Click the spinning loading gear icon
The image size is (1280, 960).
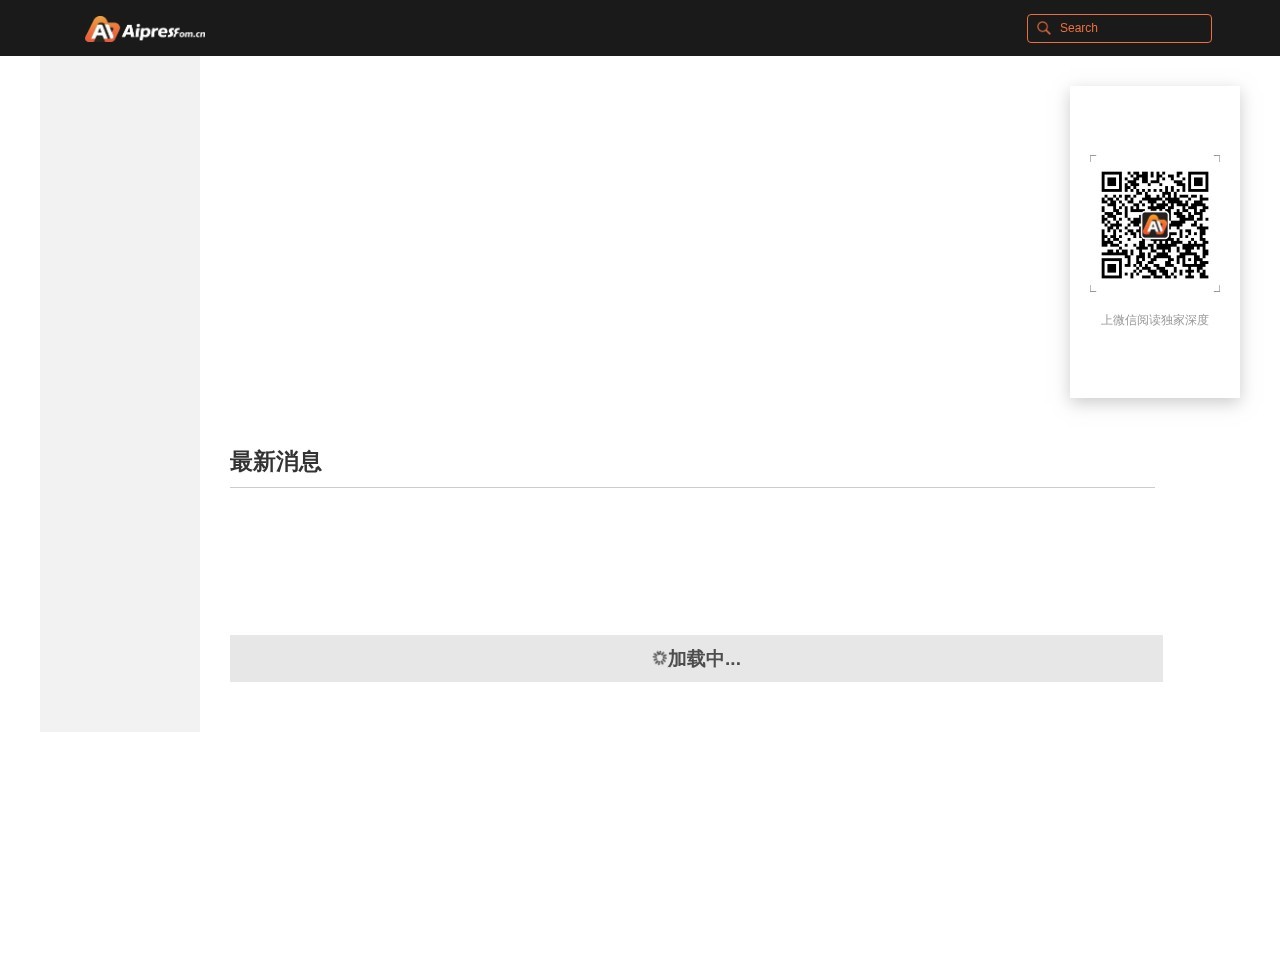click(659, 658)
